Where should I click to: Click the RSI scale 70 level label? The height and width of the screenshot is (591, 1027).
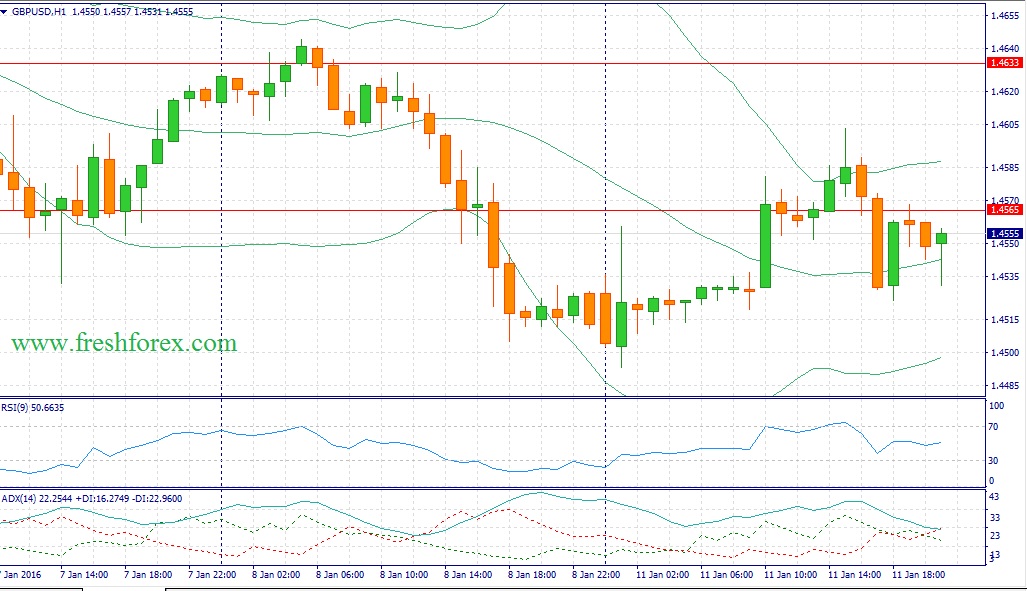(x=994, y=427)
